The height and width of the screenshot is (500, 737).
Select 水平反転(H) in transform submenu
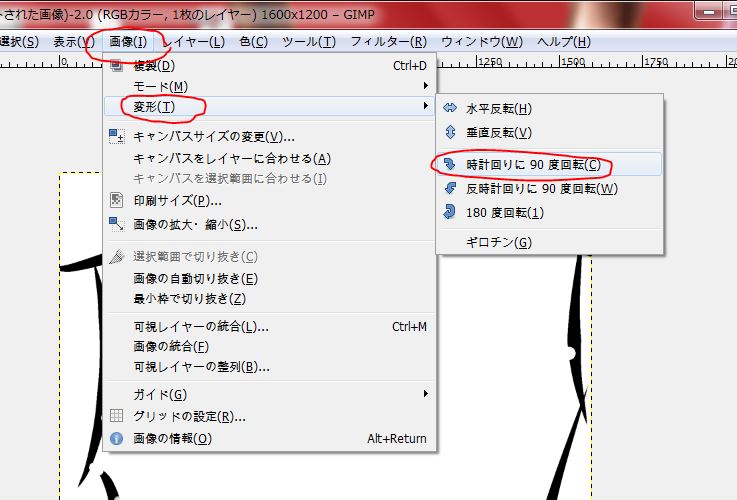pyautogui.click(x=549, y=109)
